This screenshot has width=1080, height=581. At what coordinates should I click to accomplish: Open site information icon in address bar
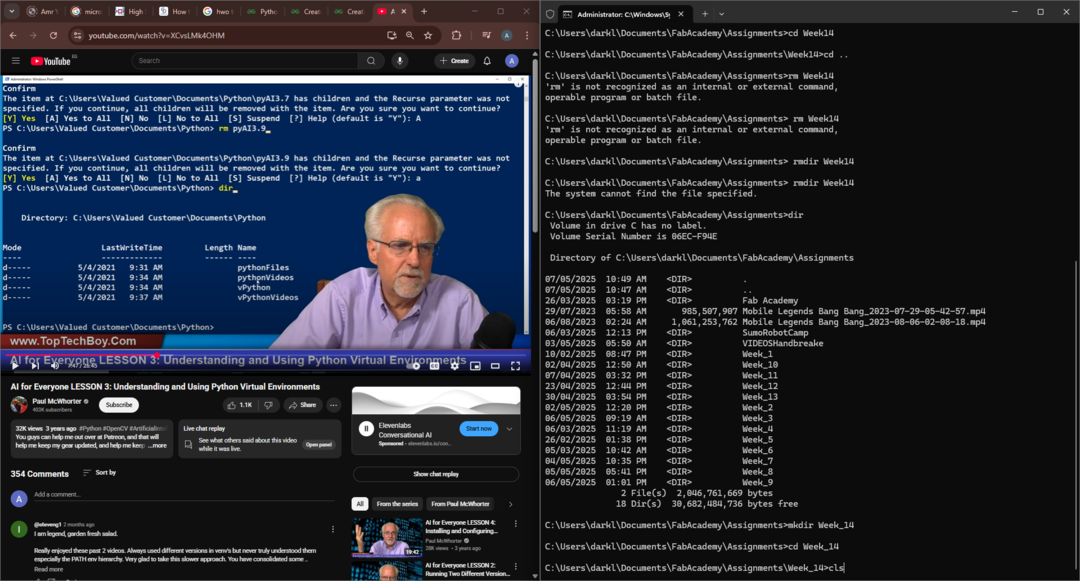coord(77,35)
